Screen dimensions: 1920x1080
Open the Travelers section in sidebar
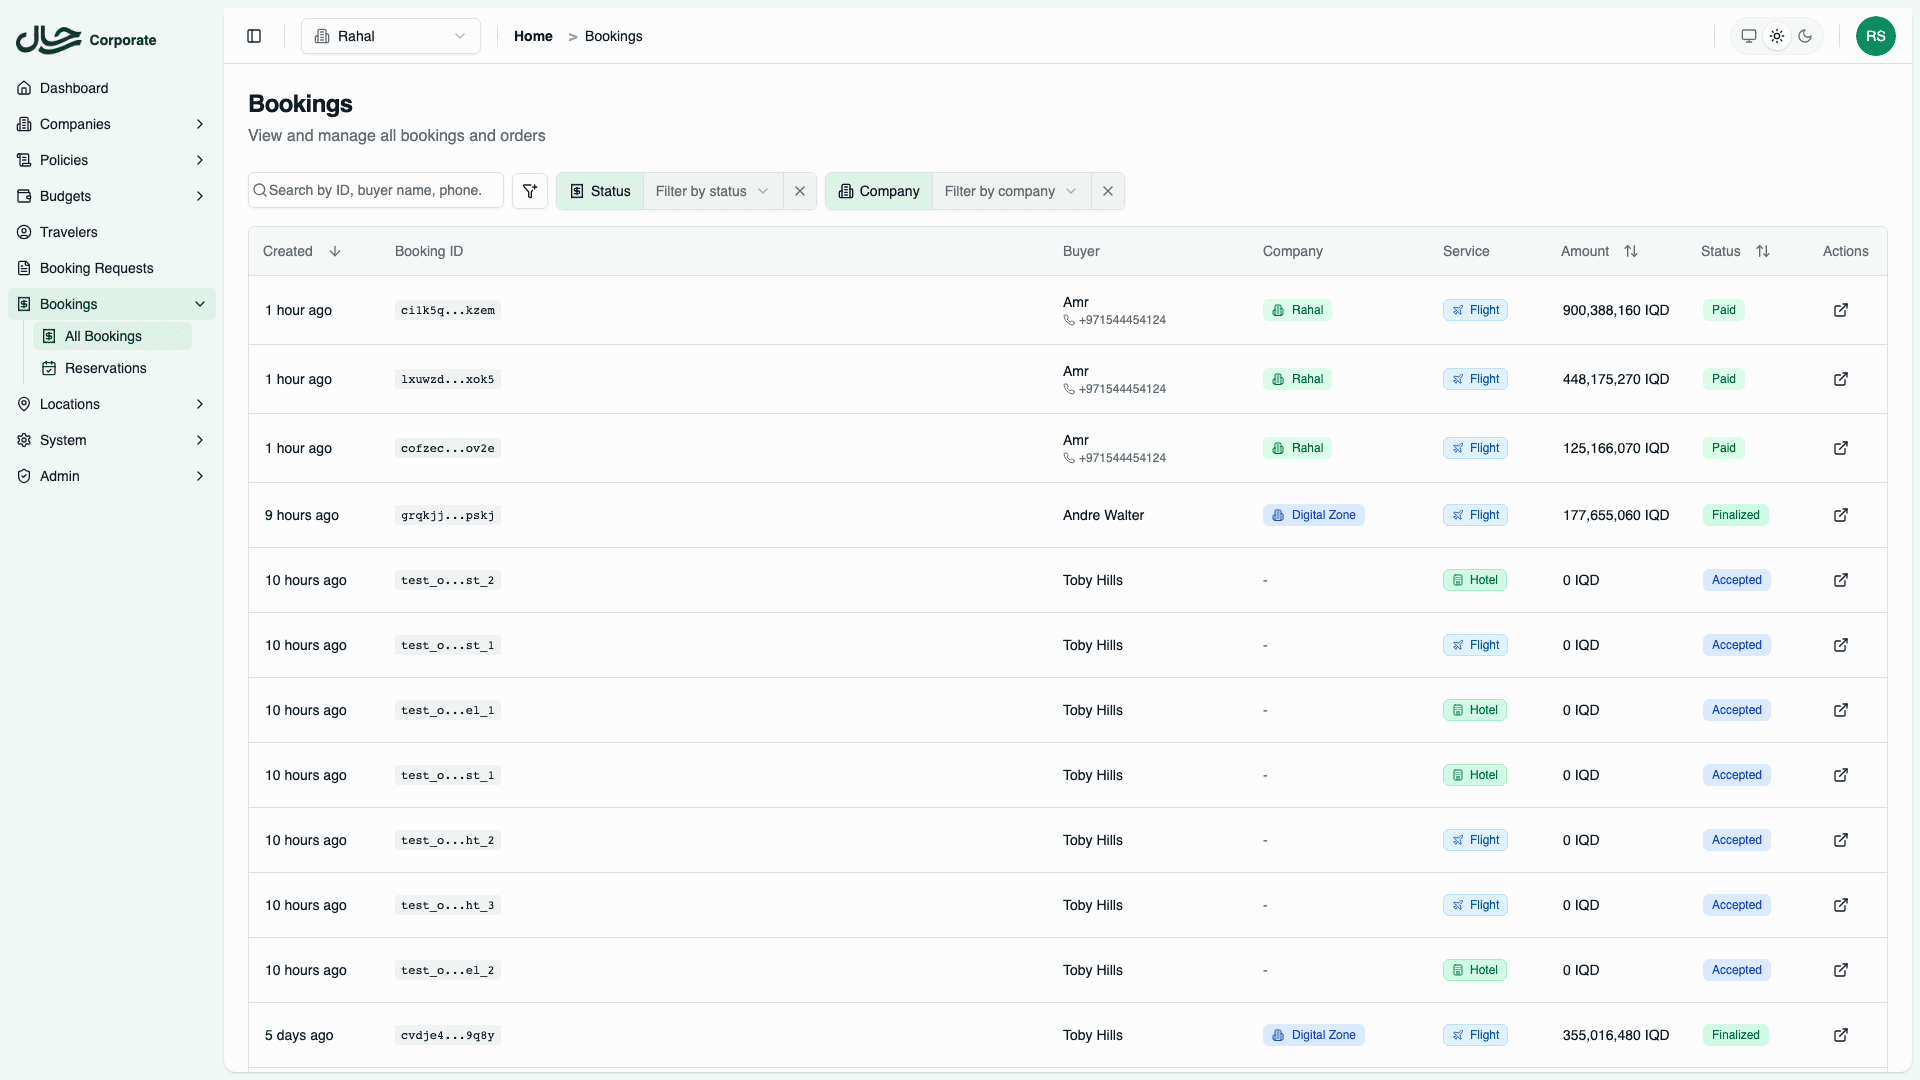[x=69, y=231]
